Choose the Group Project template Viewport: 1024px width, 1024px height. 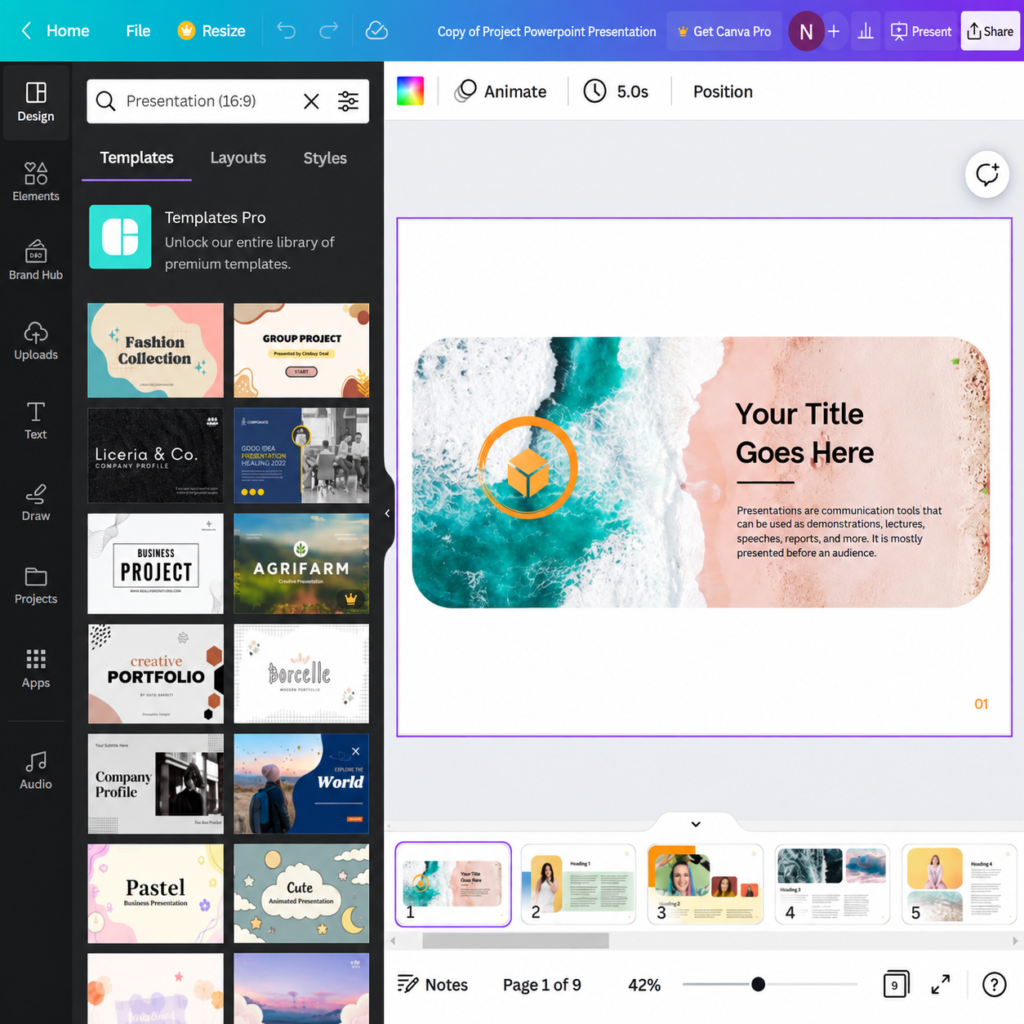pos(301,350)
